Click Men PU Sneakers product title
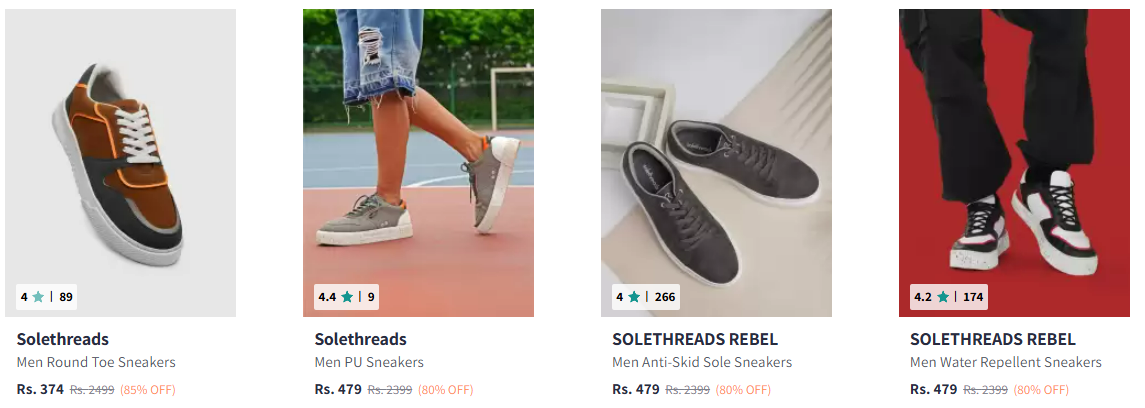Image resolution: width=1145 pixels, height=408 pixels. pos(369,362)
